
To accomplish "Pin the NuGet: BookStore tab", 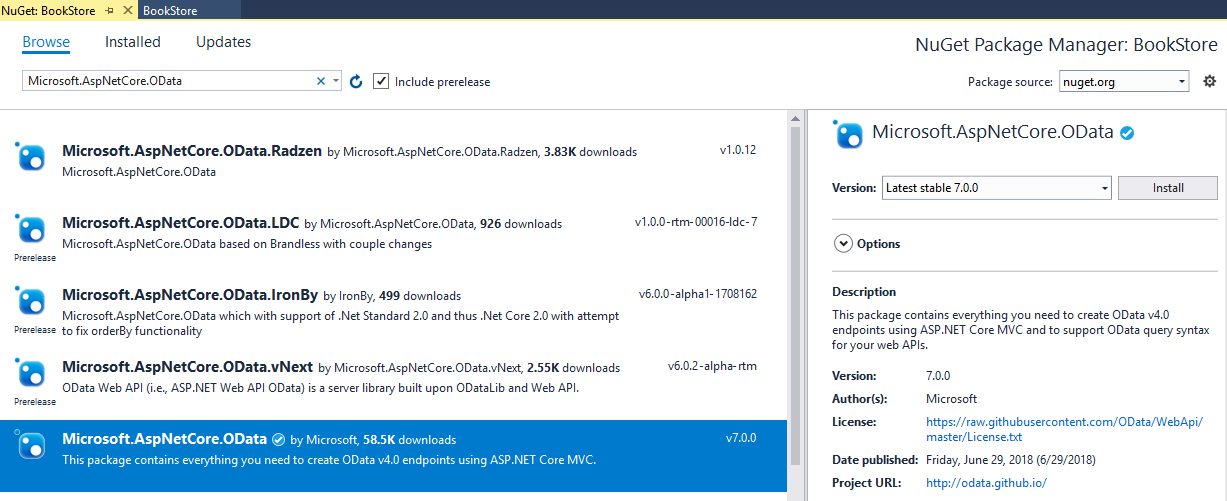I will [x=110, y=10].
